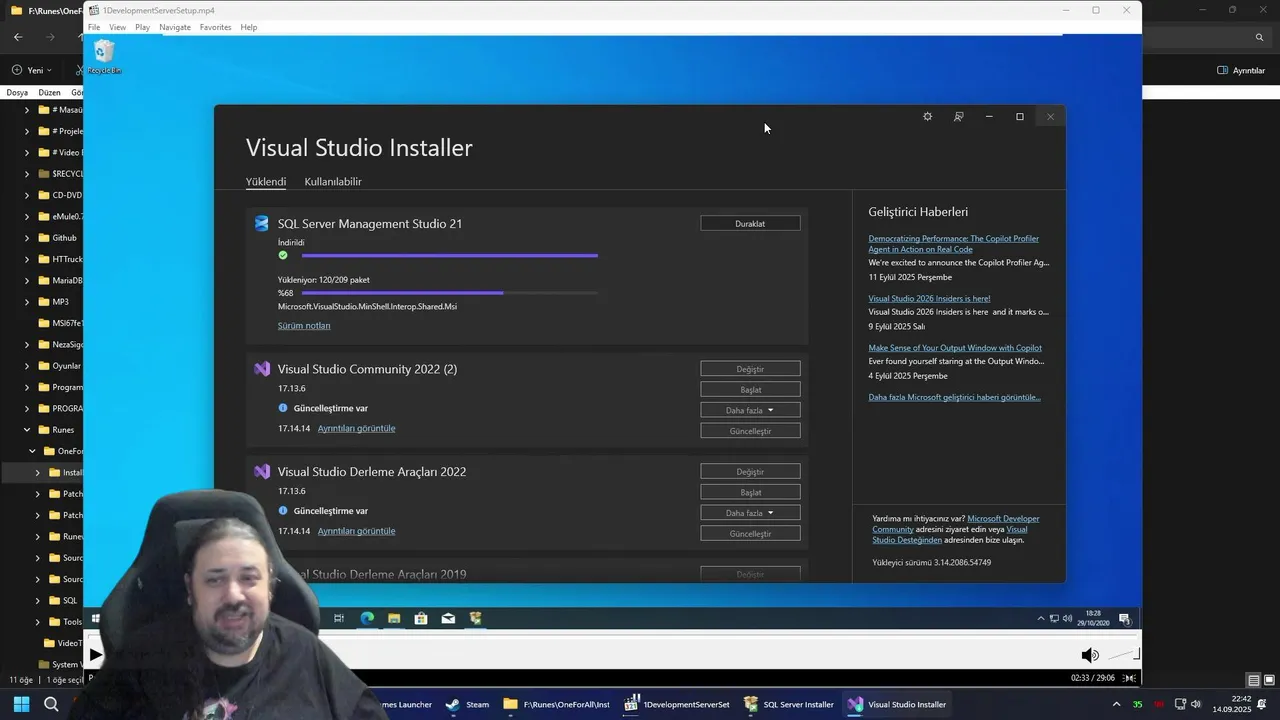Expand the SQL folder in tree

(x=38, y=600)
